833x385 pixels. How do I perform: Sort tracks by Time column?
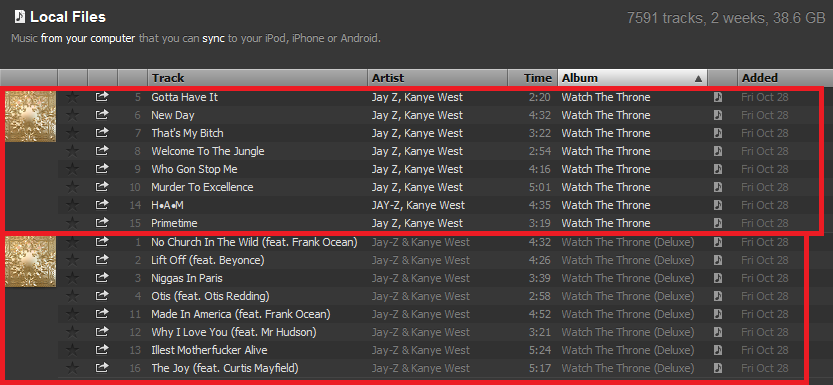pyautogui.click(x=532, y=78)
